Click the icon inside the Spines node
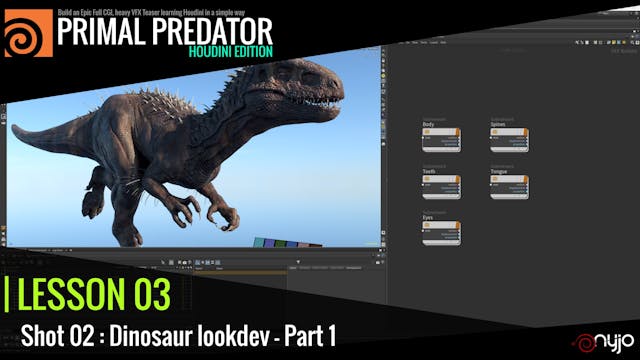 pos(495,132)
